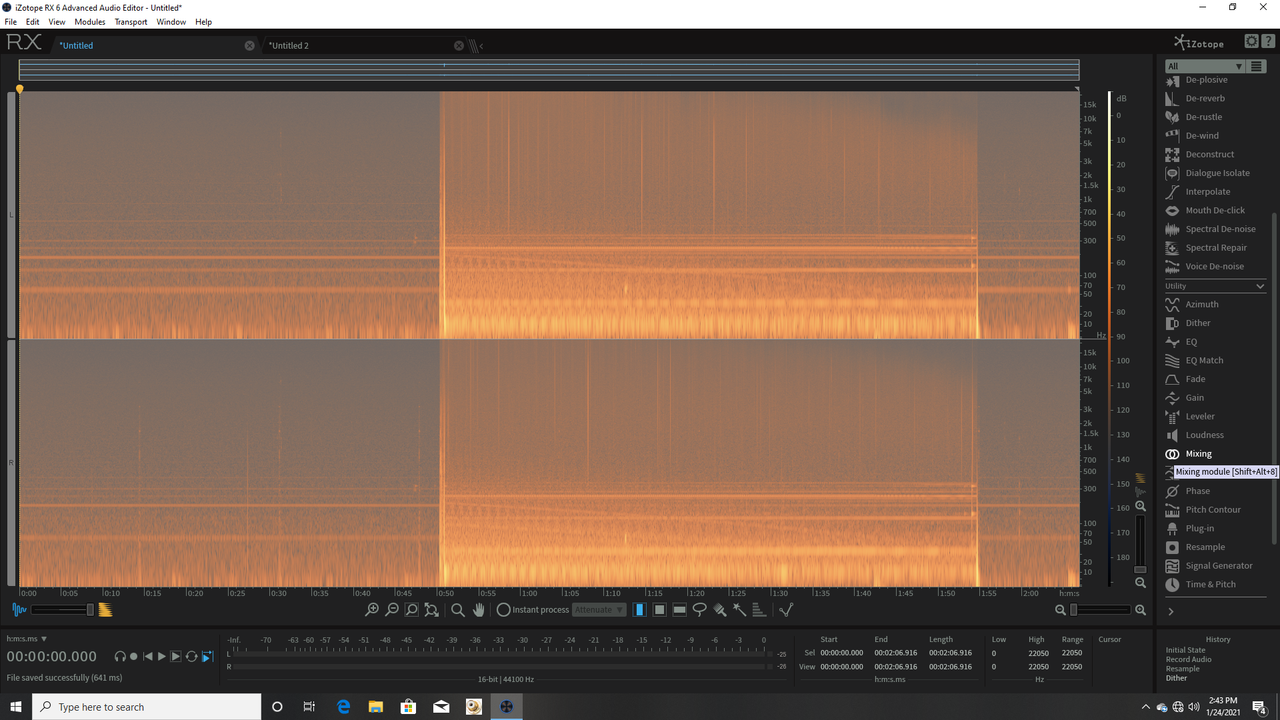Select the Grab and drag hand tool

pos(478,610)
